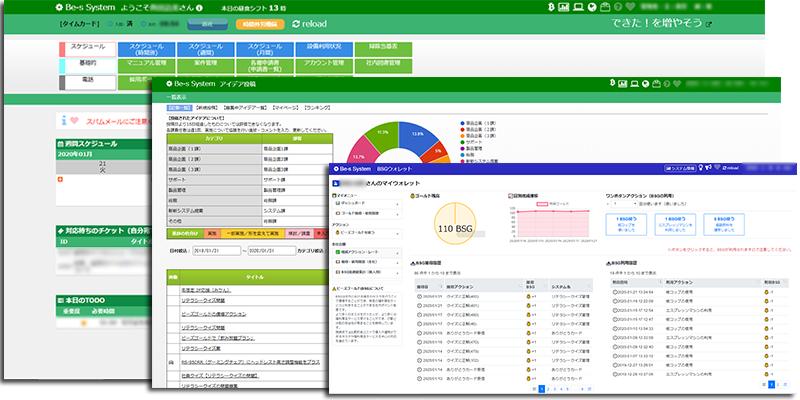Click the heart icon beside the spam mail notice
This screenshot has width=800, height=400.
click(74, 120)
